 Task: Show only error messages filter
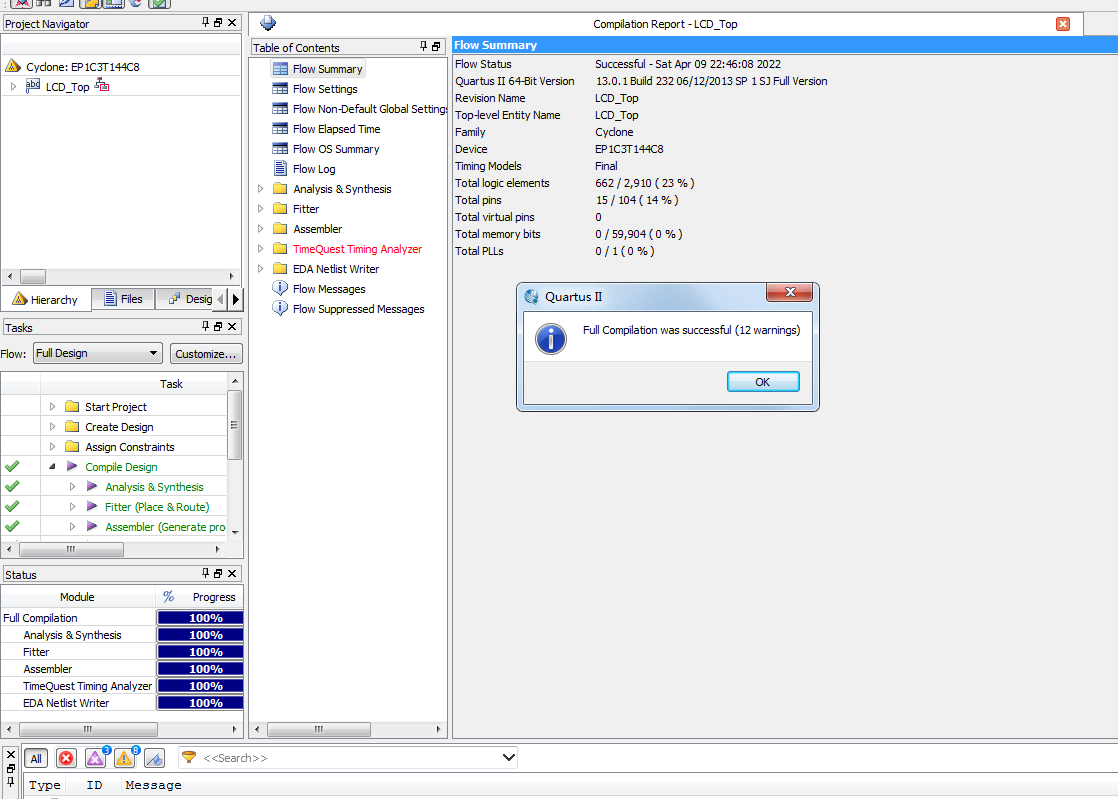click(x=66, y=759)
